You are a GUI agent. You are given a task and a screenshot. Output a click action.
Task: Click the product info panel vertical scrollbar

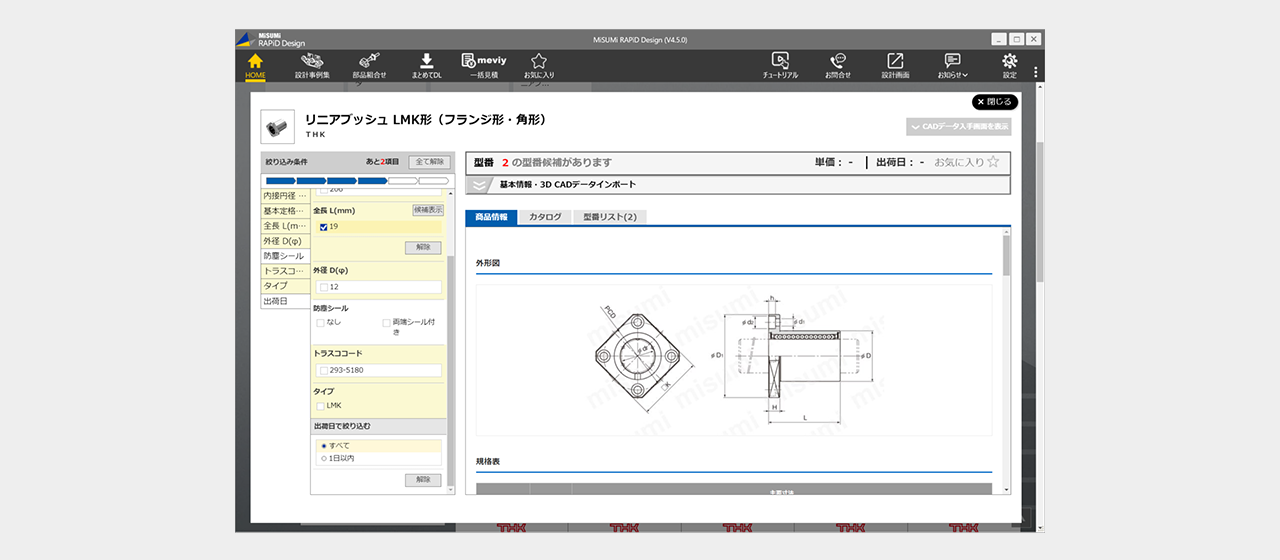pos(1006,255)
